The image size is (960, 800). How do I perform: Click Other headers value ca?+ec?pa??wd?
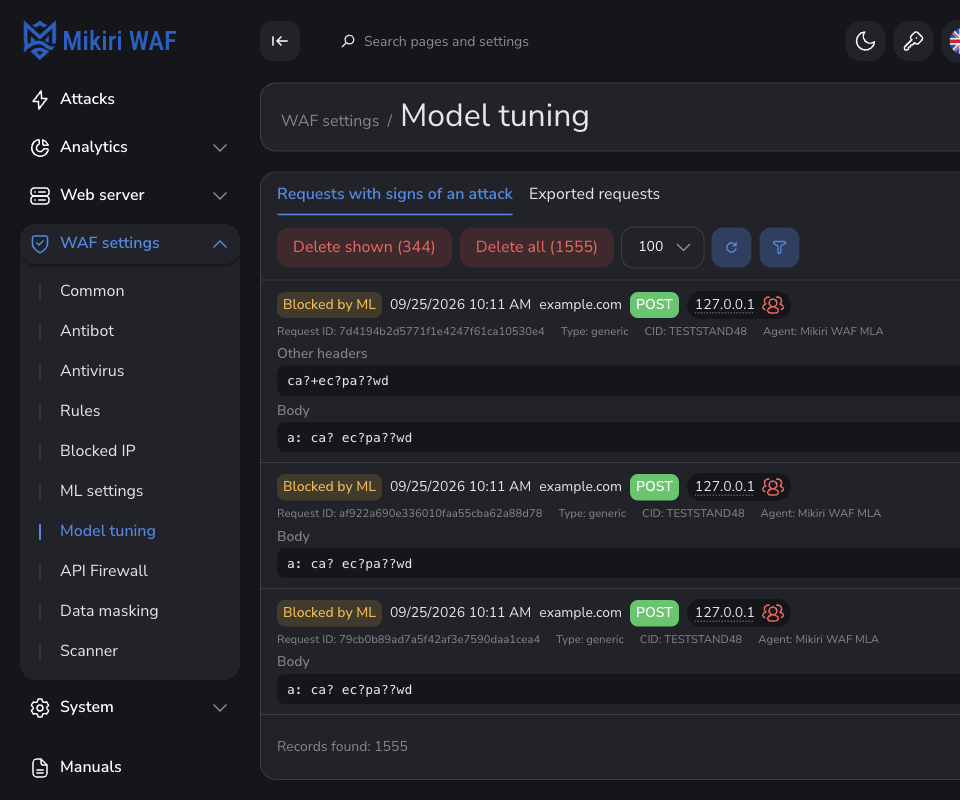(x=338, y=381)
